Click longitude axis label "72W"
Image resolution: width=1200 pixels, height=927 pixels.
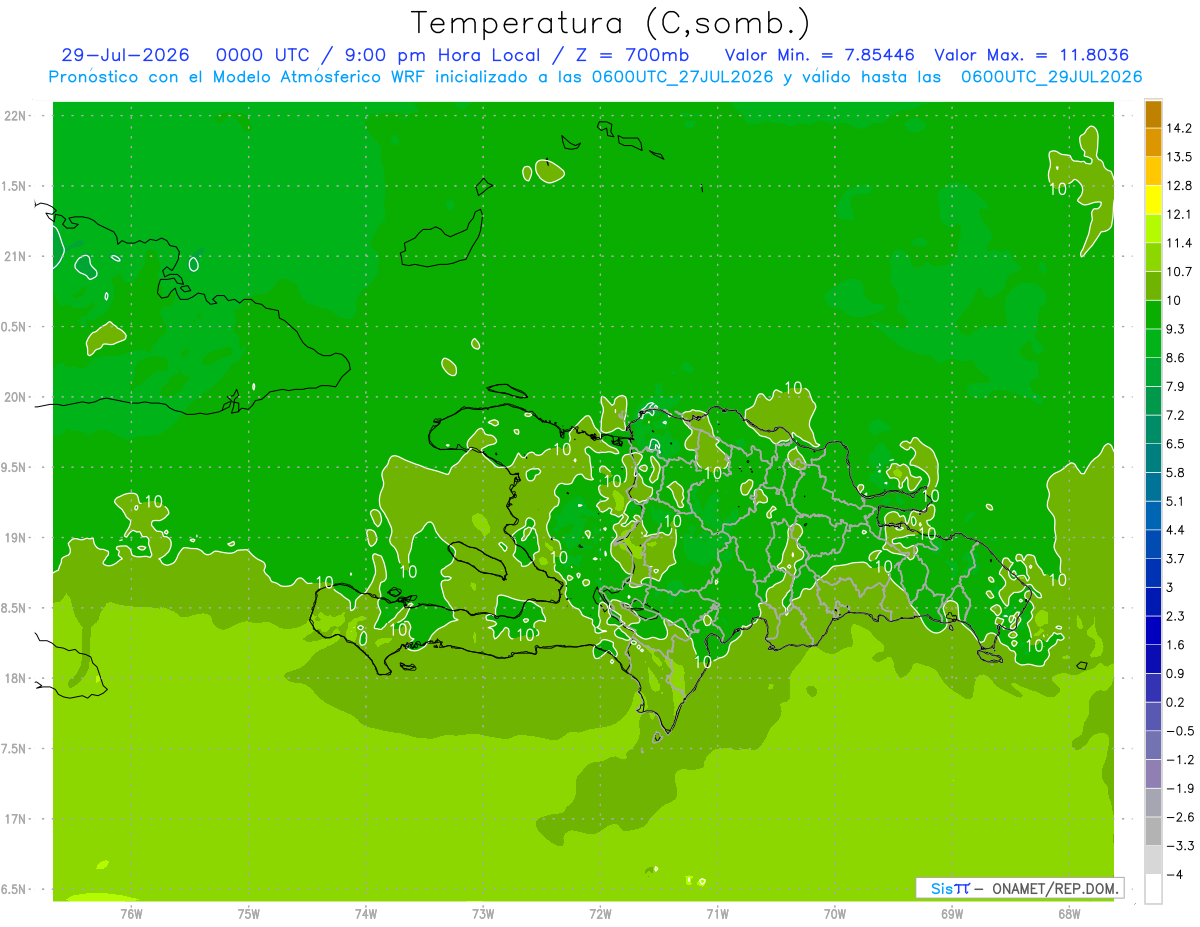coord(600,913)
